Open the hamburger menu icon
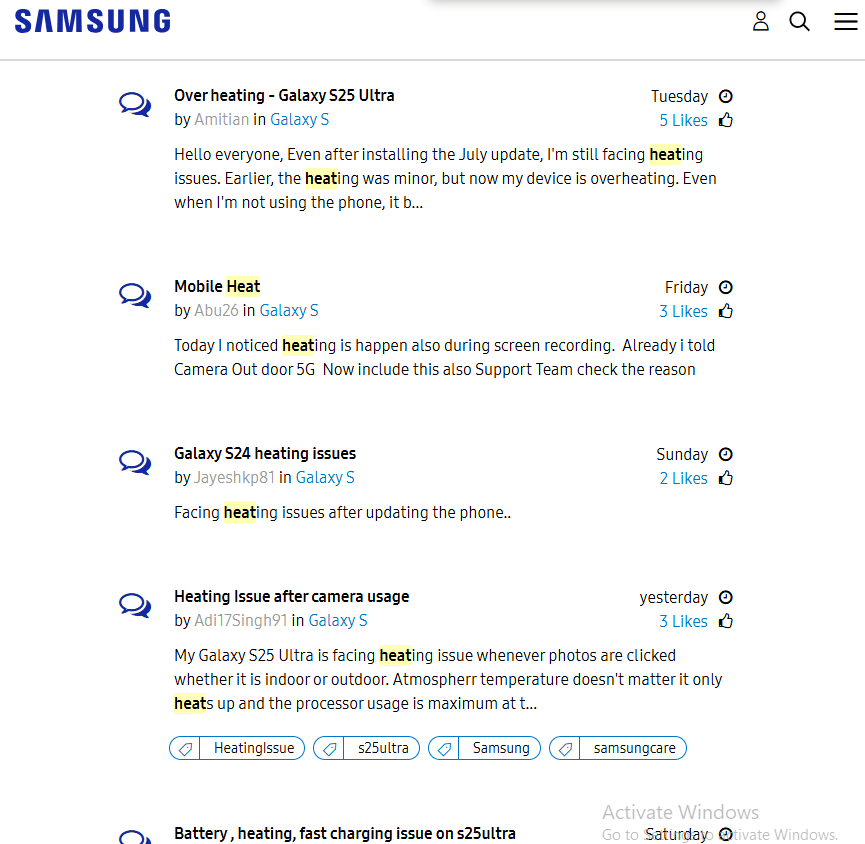This screenshot has width=865, height=844. [x=845, y=22]
